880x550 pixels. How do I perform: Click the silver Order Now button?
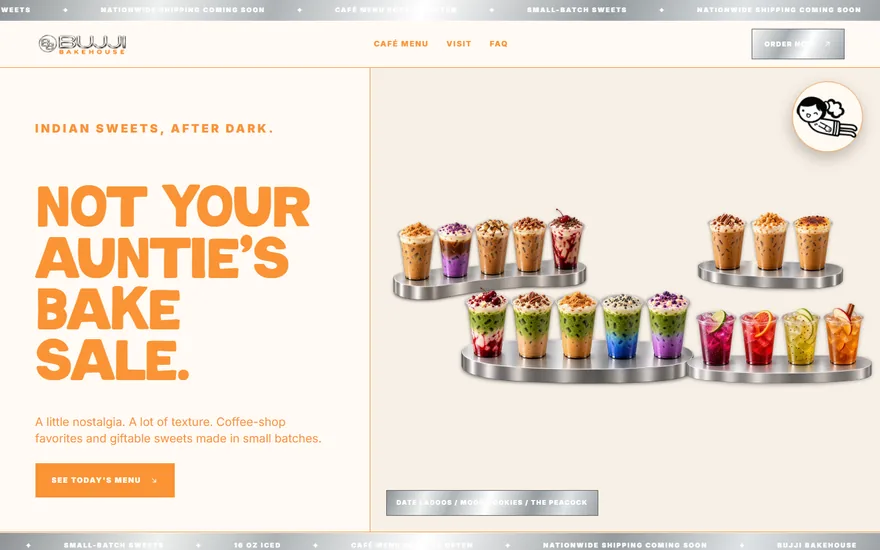[x=798, y=44]
